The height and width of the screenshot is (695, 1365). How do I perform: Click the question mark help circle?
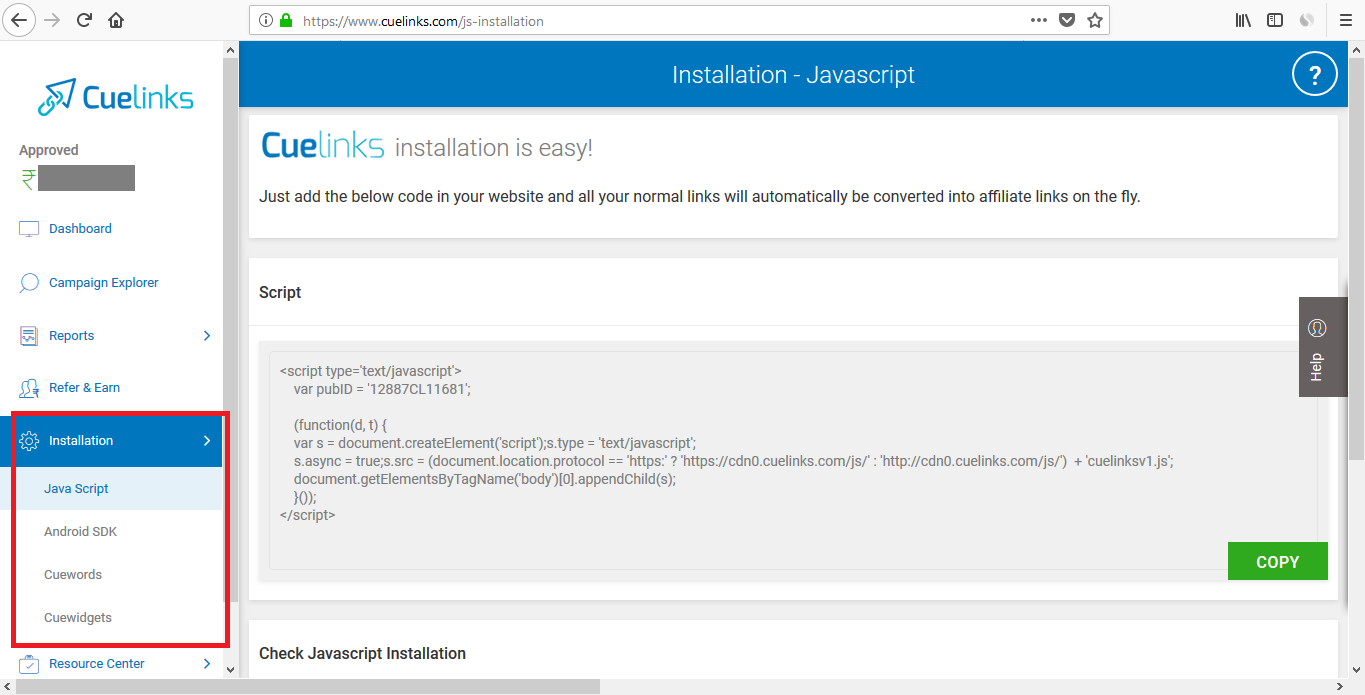pos(1315,75)
